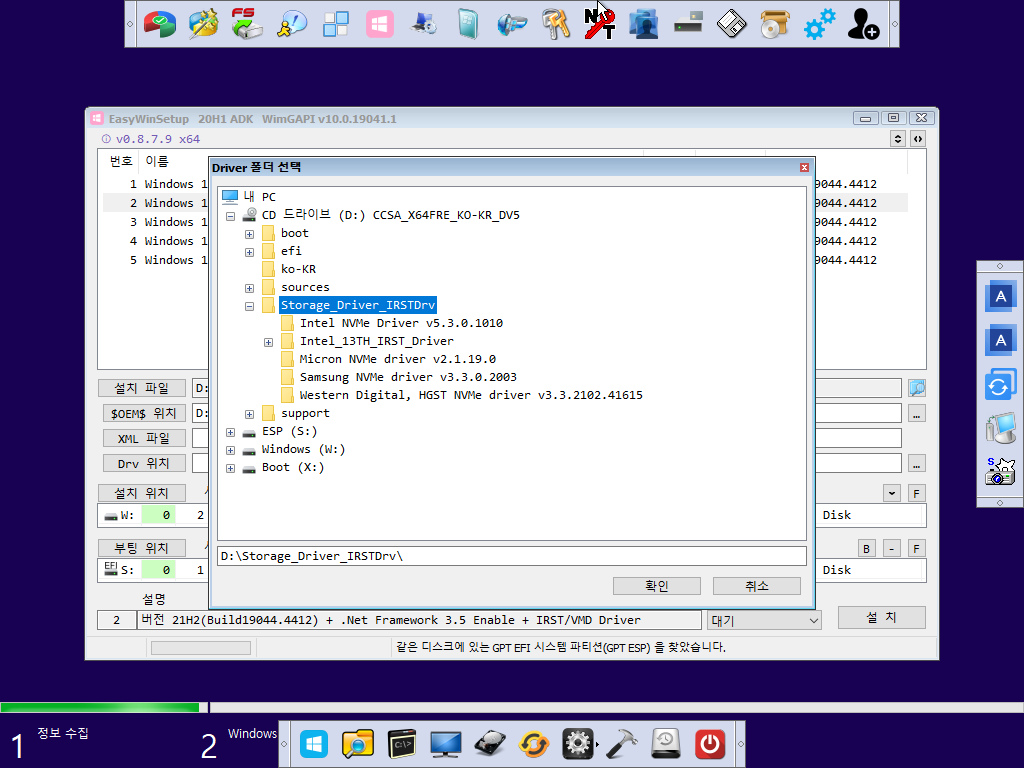Expand the Boot (X:) drive node
This screenshot has width=1024, height=768.
click(x=231, y=468)
